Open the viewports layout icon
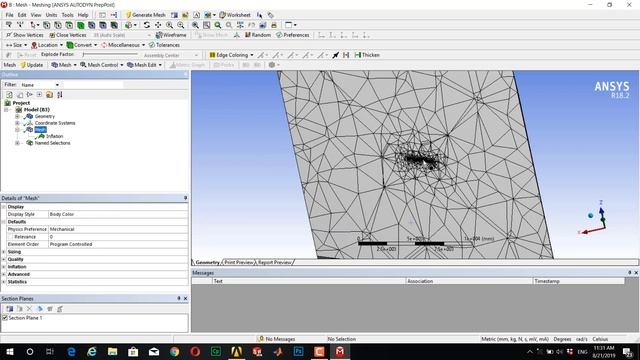Screen dimensions: 640x360 coord(290,25)
